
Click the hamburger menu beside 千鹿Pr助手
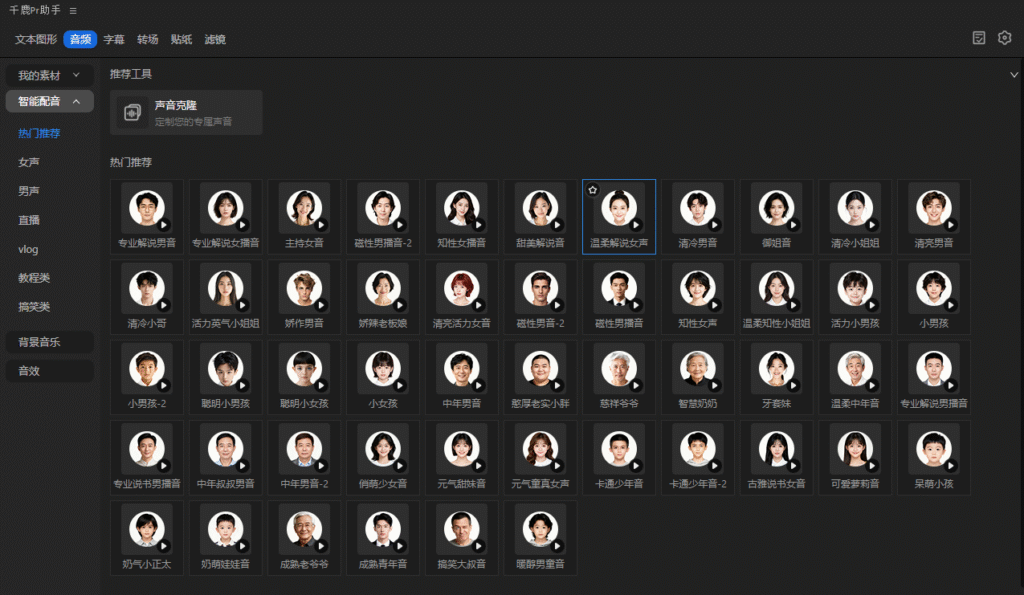coord(73,10)
